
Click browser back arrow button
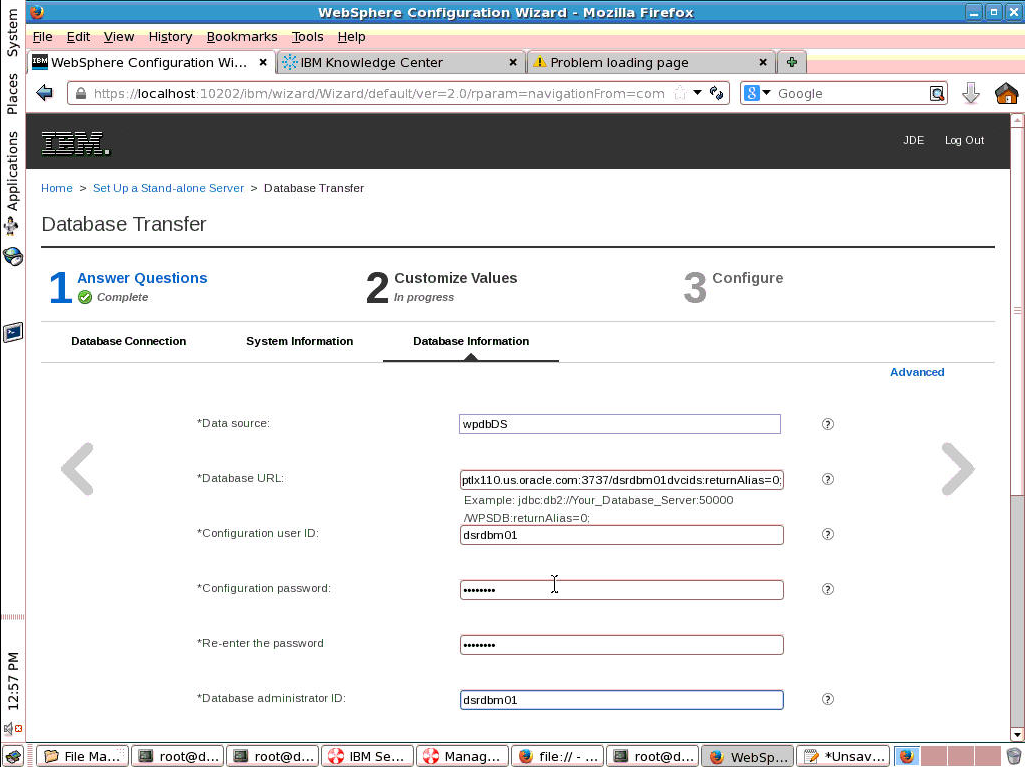tap(44, 93)
